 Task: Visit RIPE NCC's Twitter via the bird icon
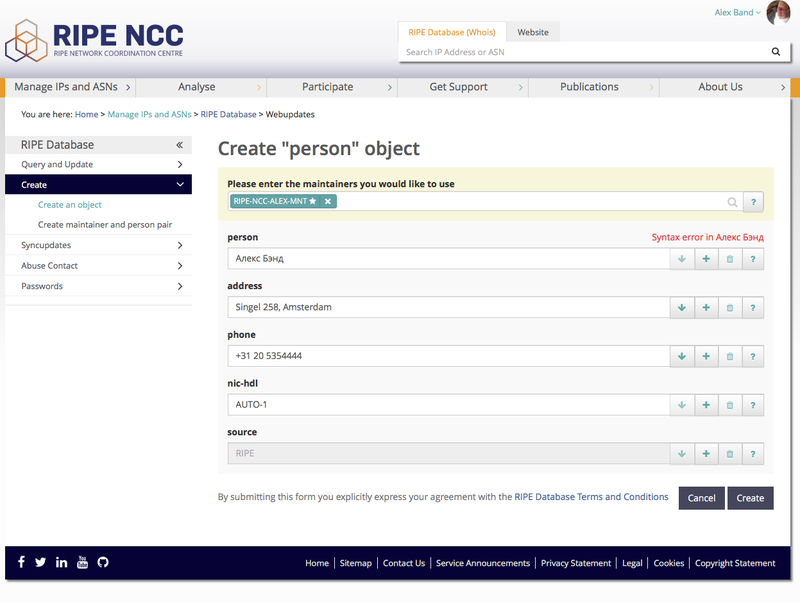click(40, 562)
